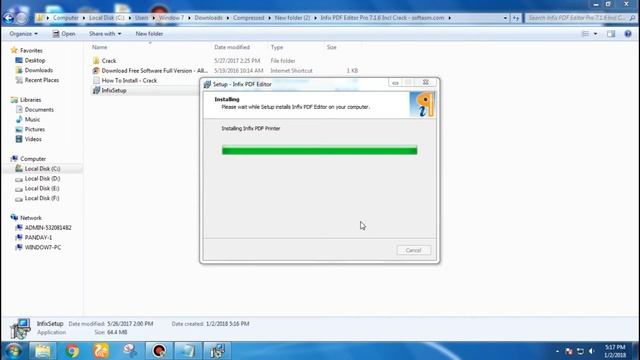Open the Action Center flag icon
This screenshot has width=640, height=360.
(569, 351)
